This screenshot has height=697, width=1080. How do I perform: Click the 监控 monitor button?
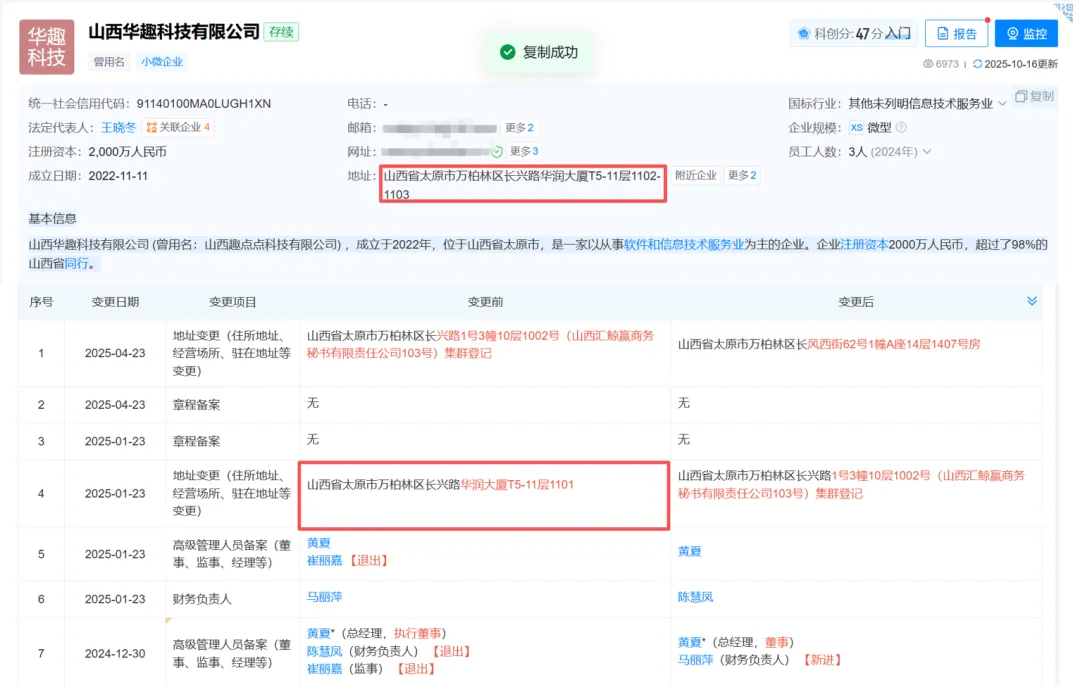click(1026, 33)
